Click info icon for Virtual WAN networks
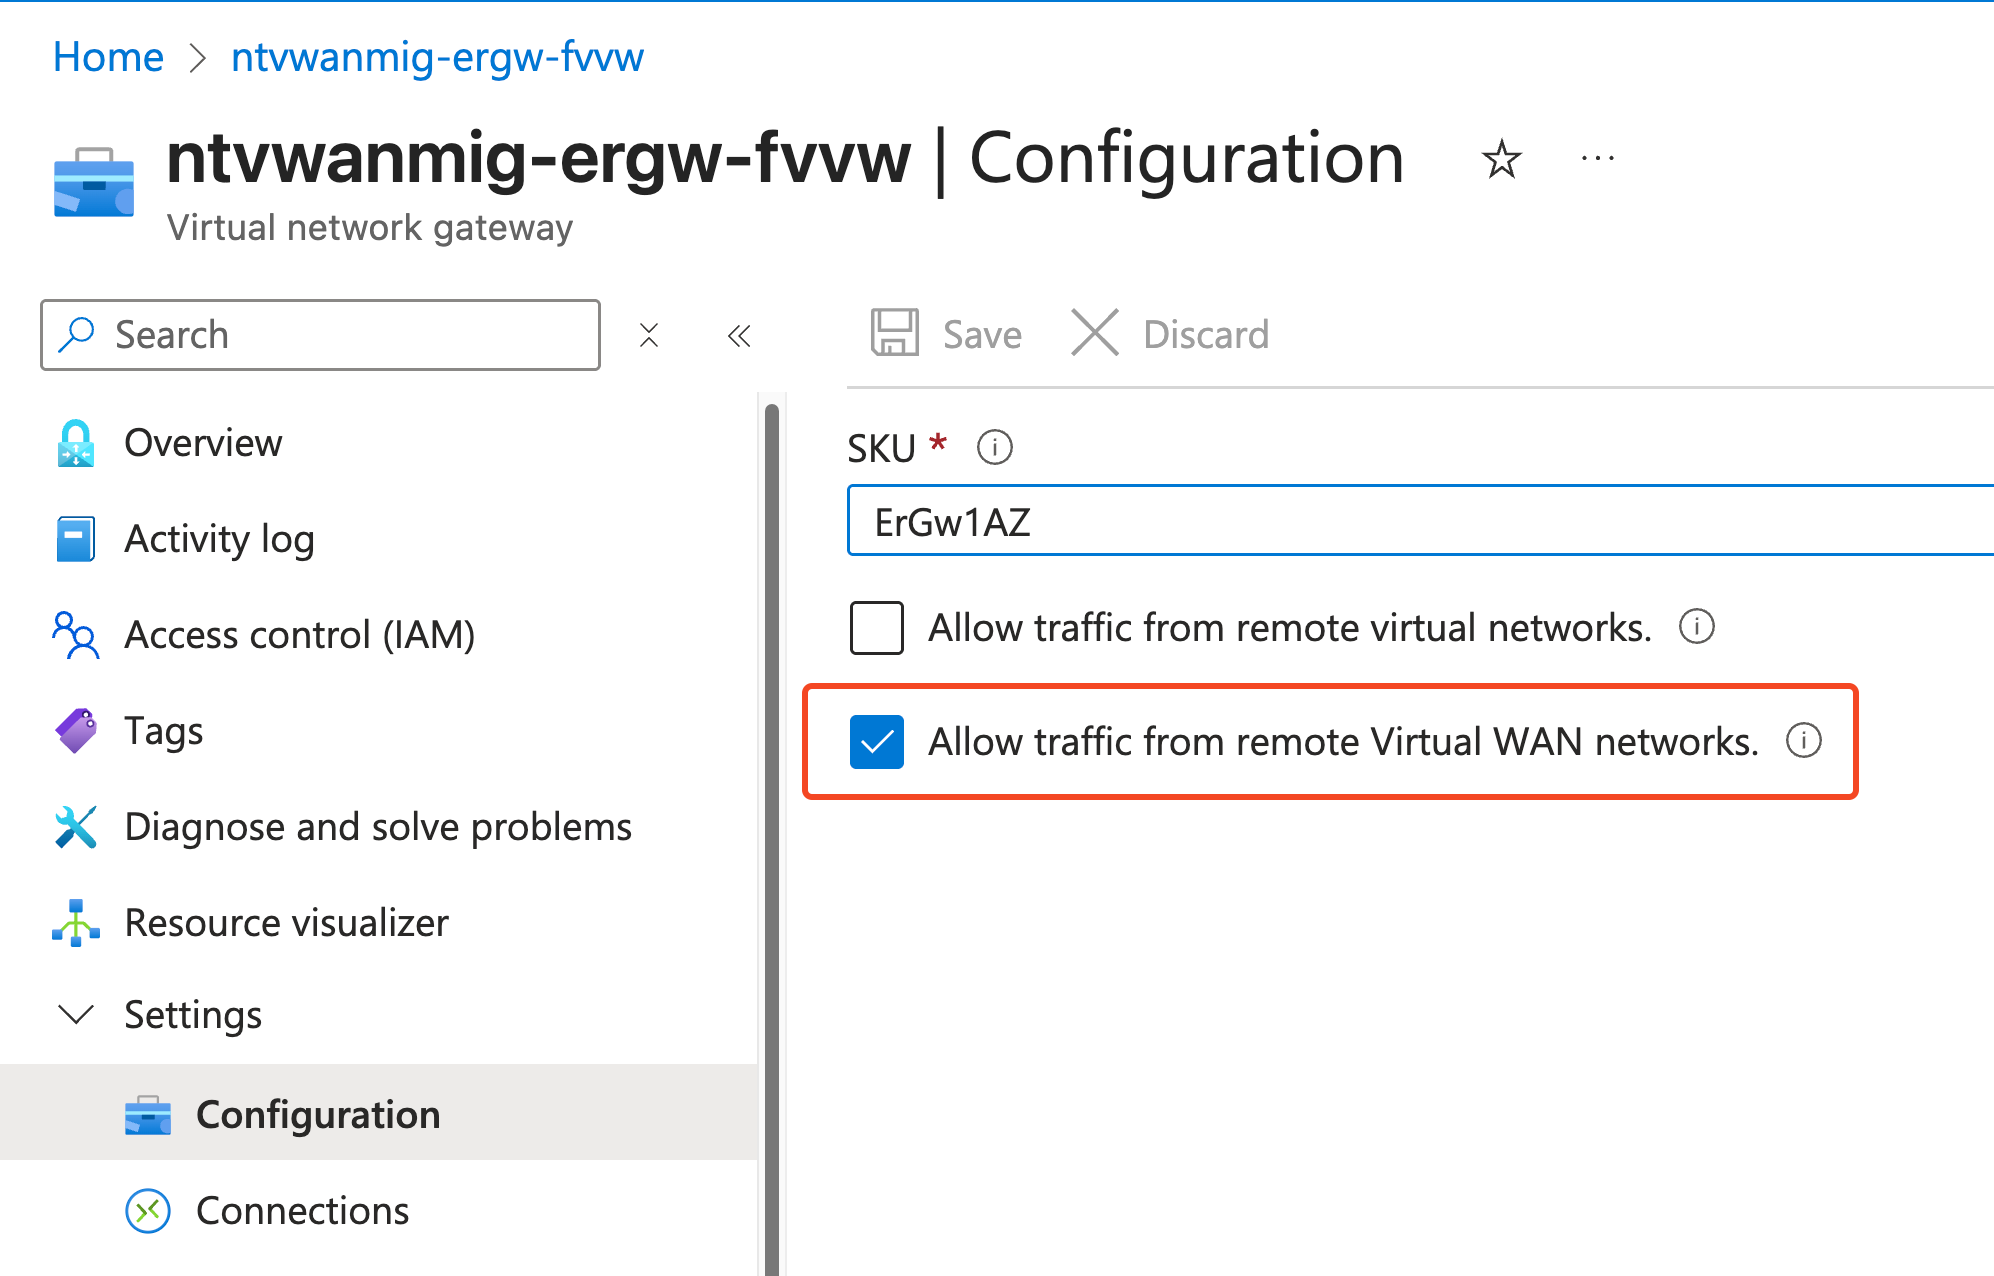This screenshot has height=1276, width=1994. coord(1804,741)
